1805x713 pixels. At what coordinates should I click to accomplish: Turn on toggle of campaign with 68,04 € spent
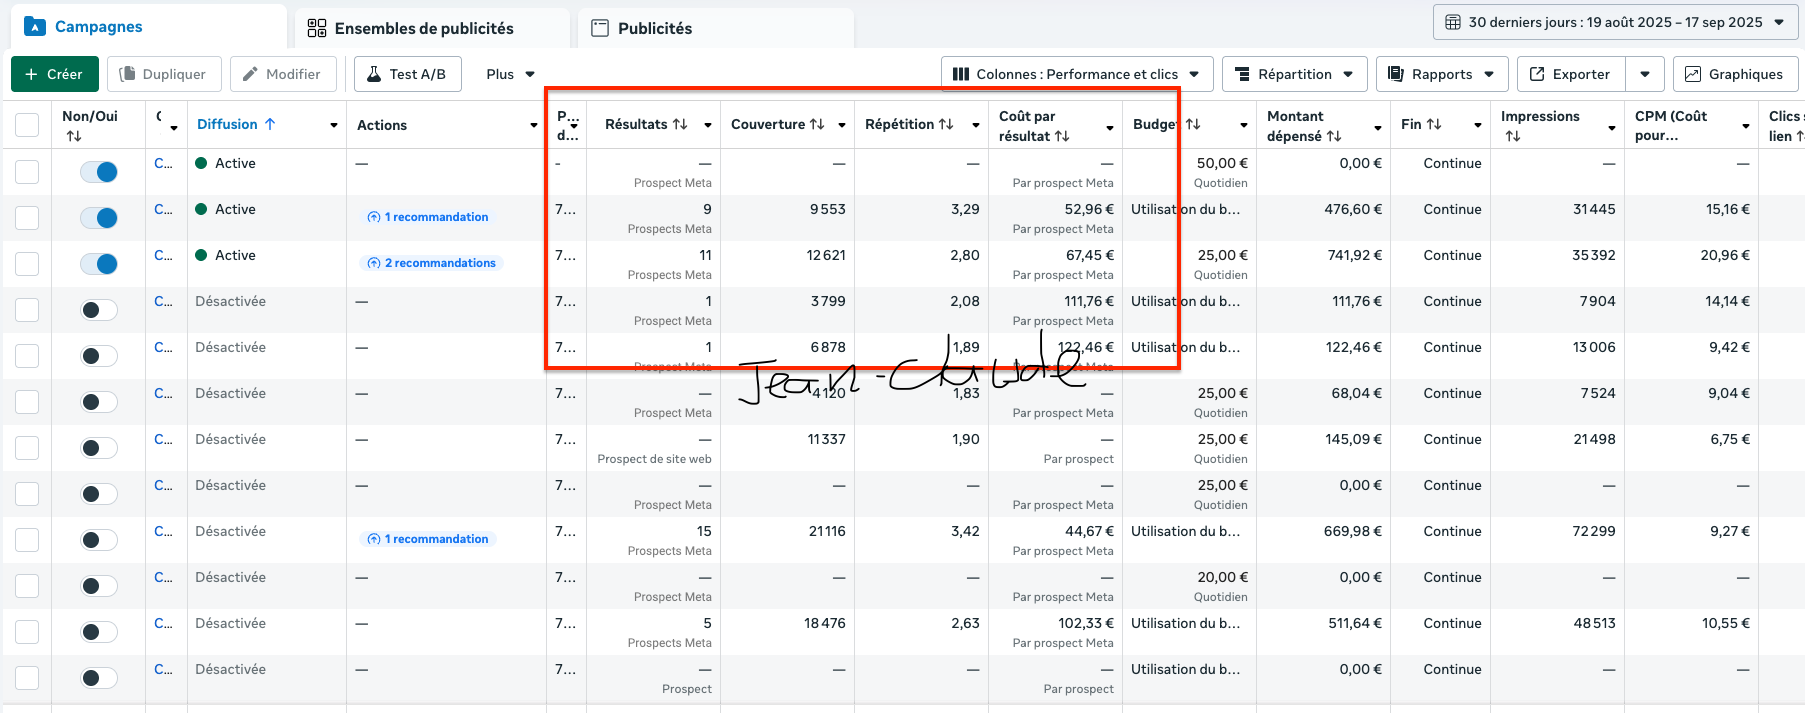[x=99, y=402]
